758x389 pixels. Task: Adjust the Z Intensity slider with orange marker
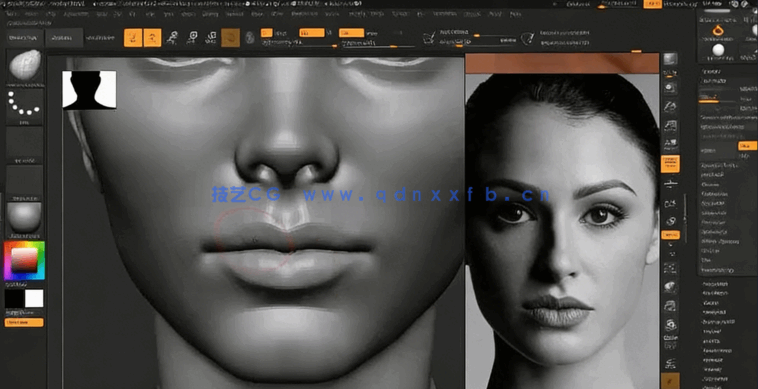(x=378, y=44)
